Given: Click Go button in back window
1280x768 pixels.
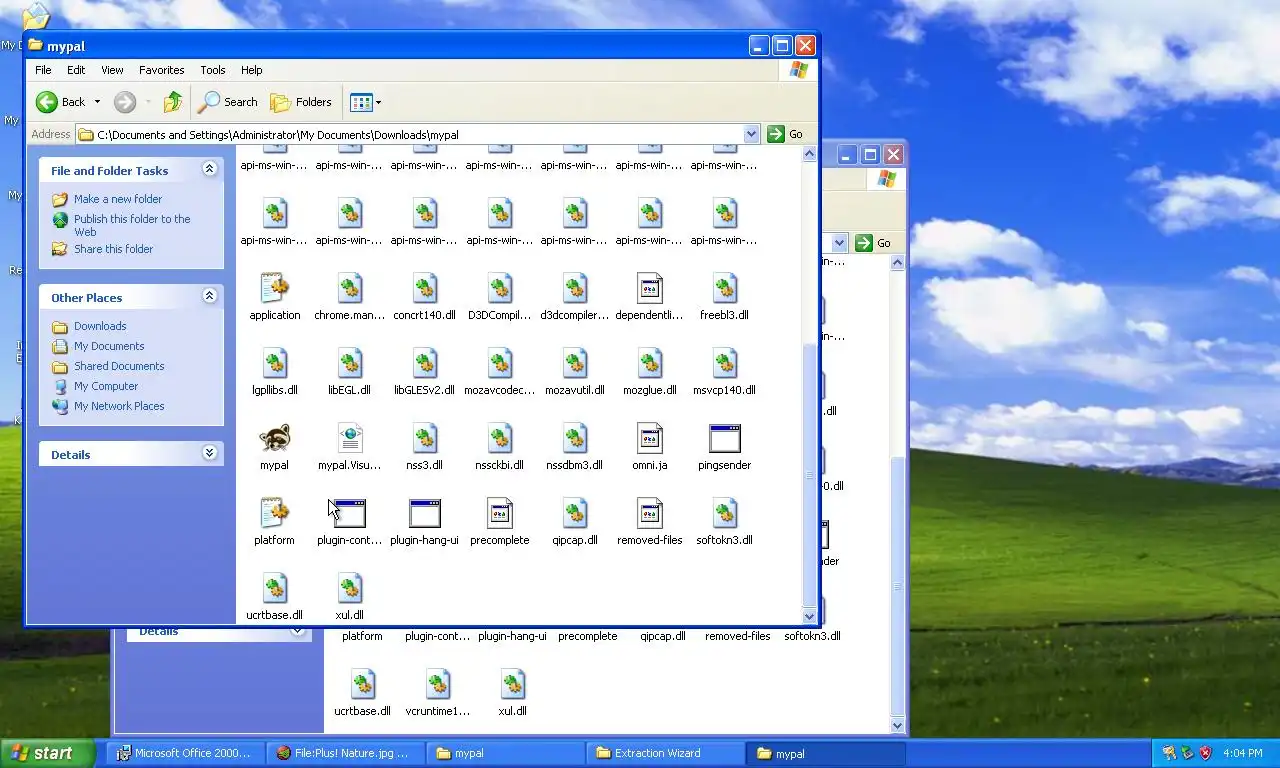Looking at the screenshot, I should 874,243.
